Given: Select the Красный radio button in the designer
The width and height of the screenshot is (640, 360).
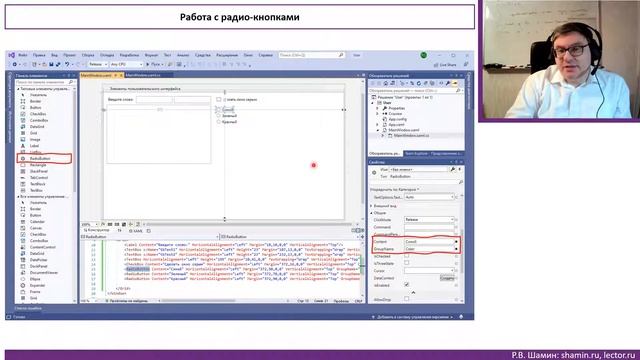Looking at the screenshot, I should tap(227, 122).
